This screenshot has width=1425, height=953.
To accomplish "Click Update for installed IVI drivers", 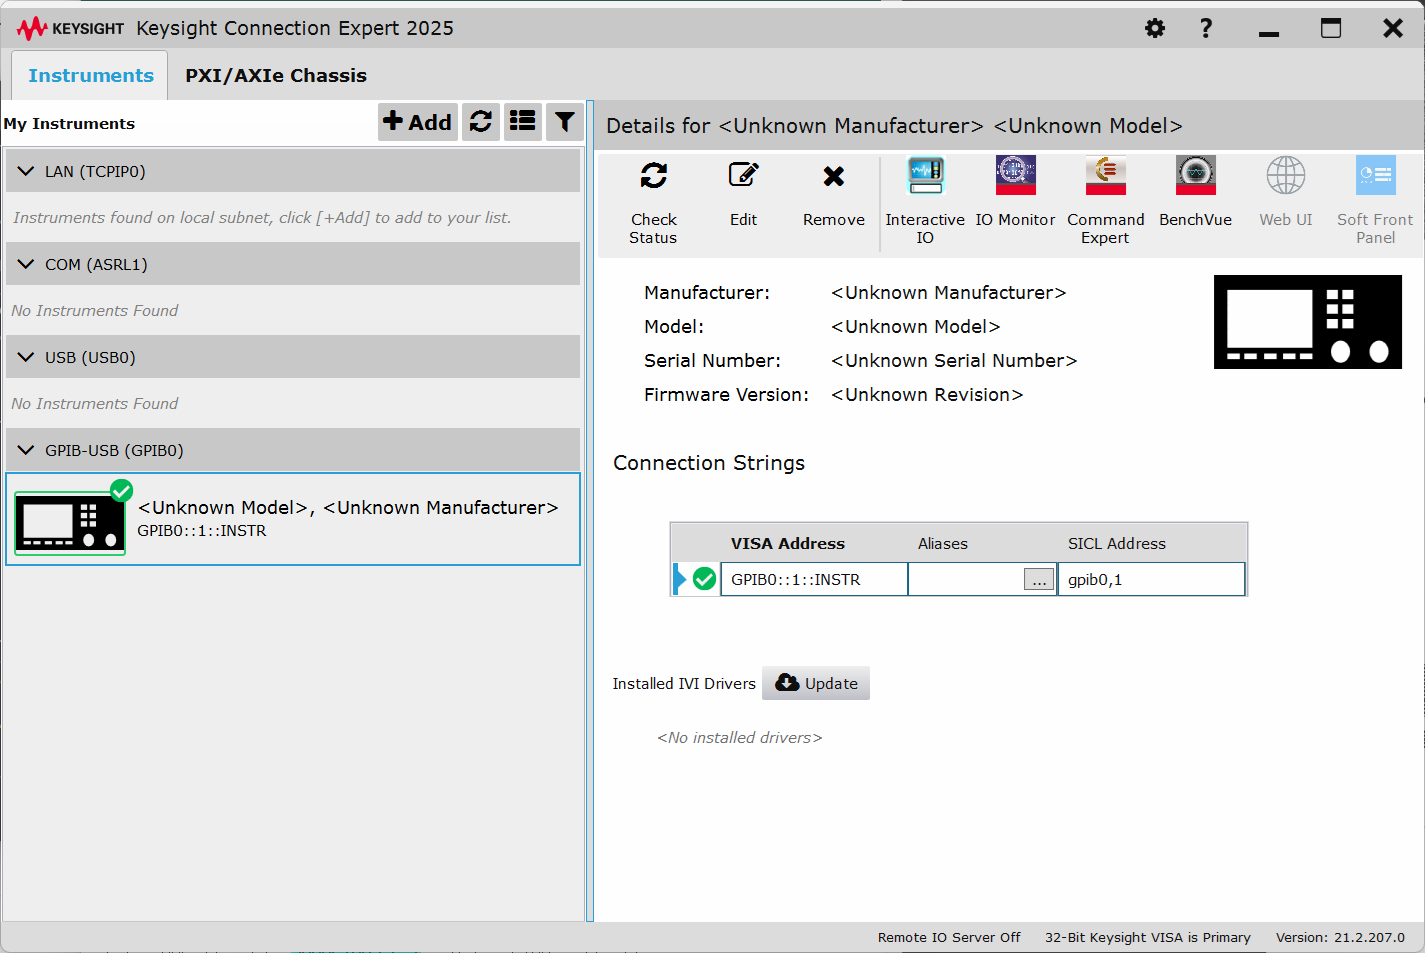I will pyautogui.click(x=816, y=684).
